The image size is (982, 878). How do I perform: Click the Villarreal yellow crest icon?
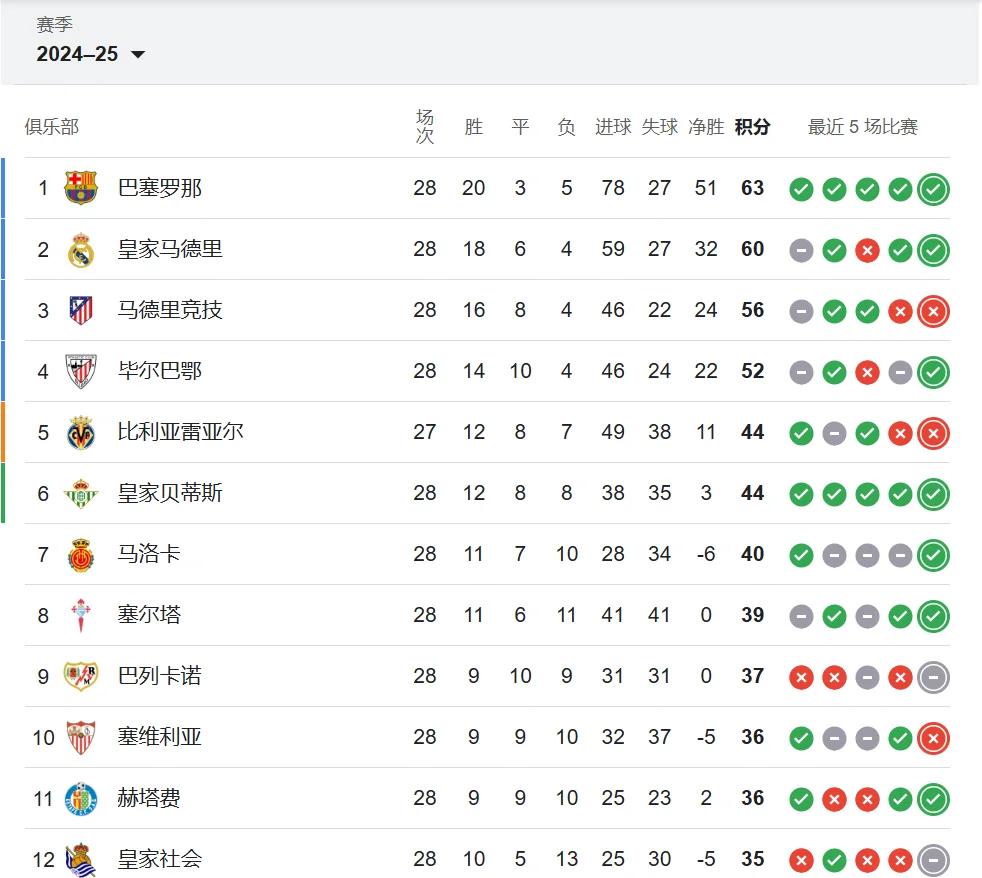coord(81,432)
